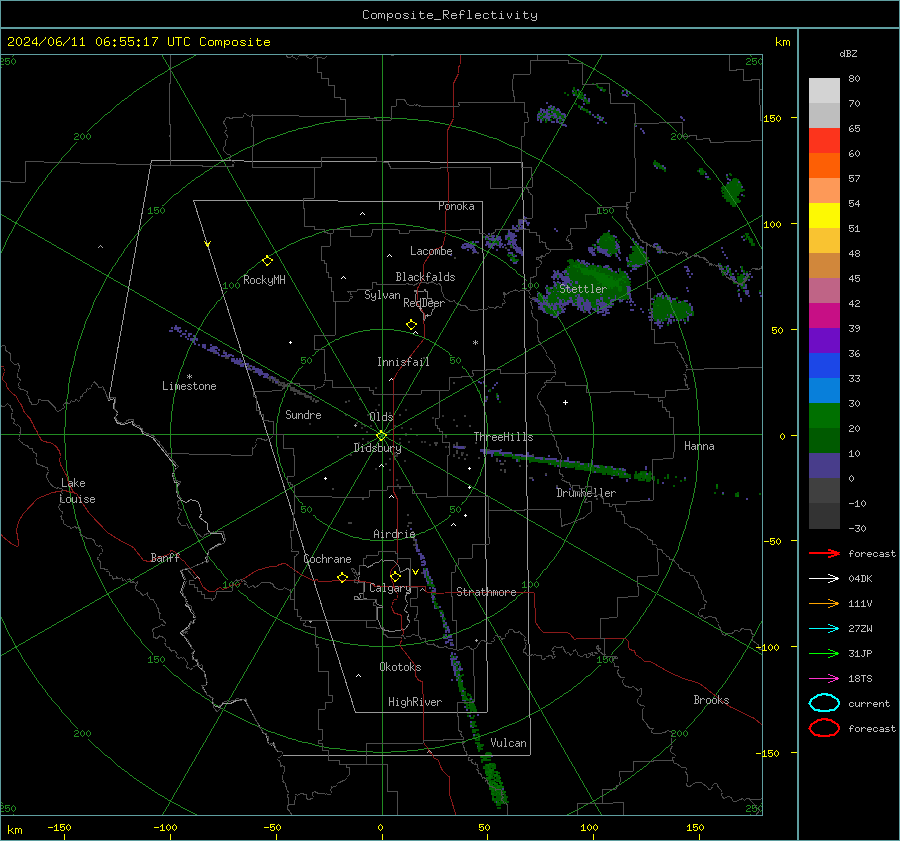
Task: Select the light gray 70-80 dBZ swatch
Action: point(824,91)
